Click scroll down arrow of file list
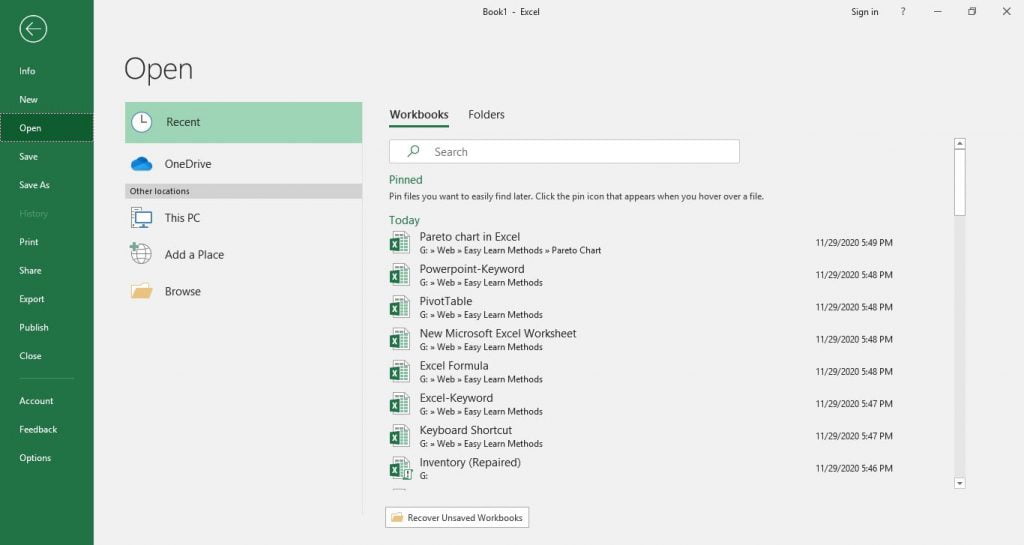 959,484
